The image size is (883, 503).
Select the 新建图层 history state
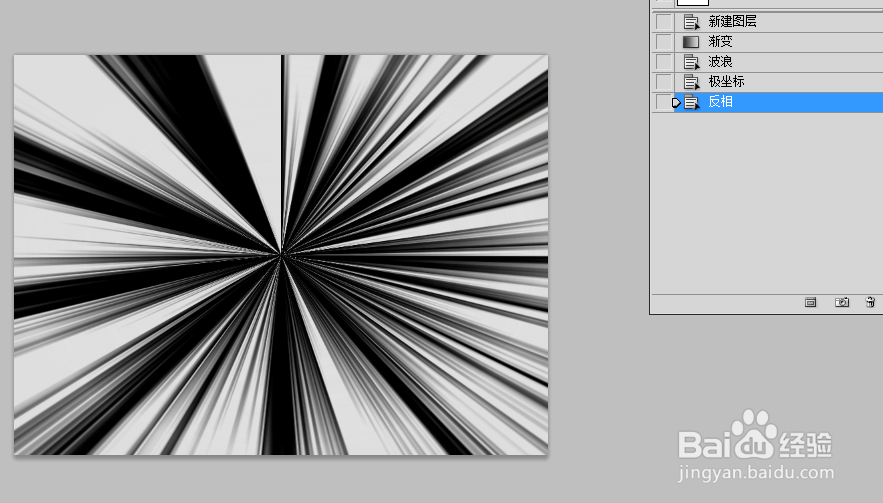(778, 22)
